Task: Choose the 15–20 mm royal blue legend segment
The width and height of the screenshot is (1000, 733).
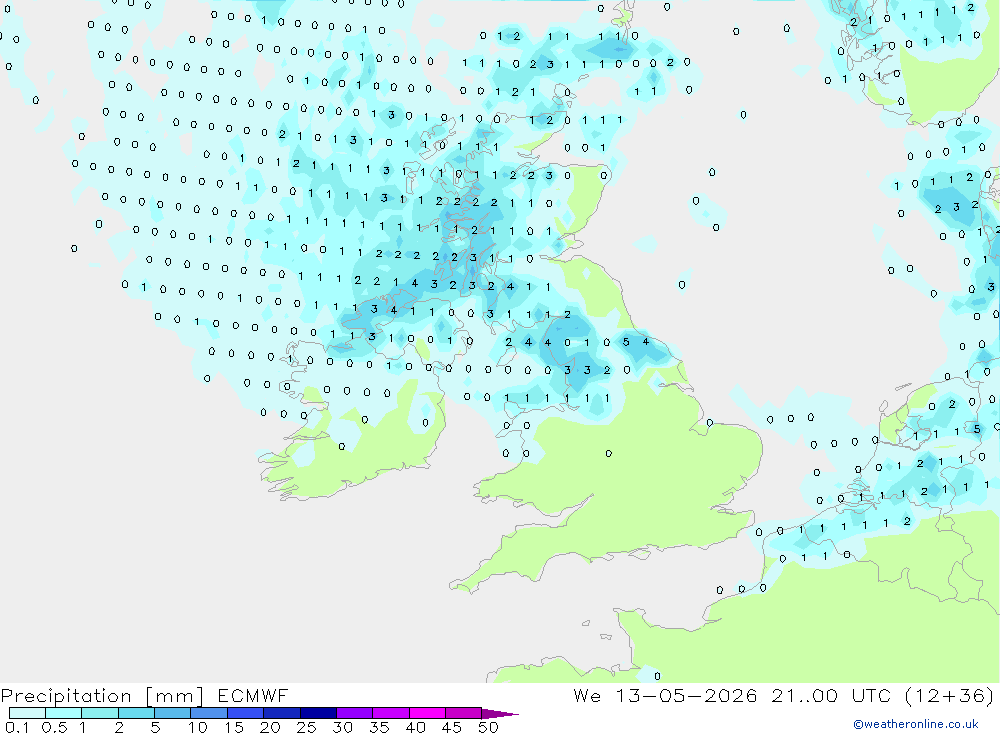Action: [x=246, y=713]
